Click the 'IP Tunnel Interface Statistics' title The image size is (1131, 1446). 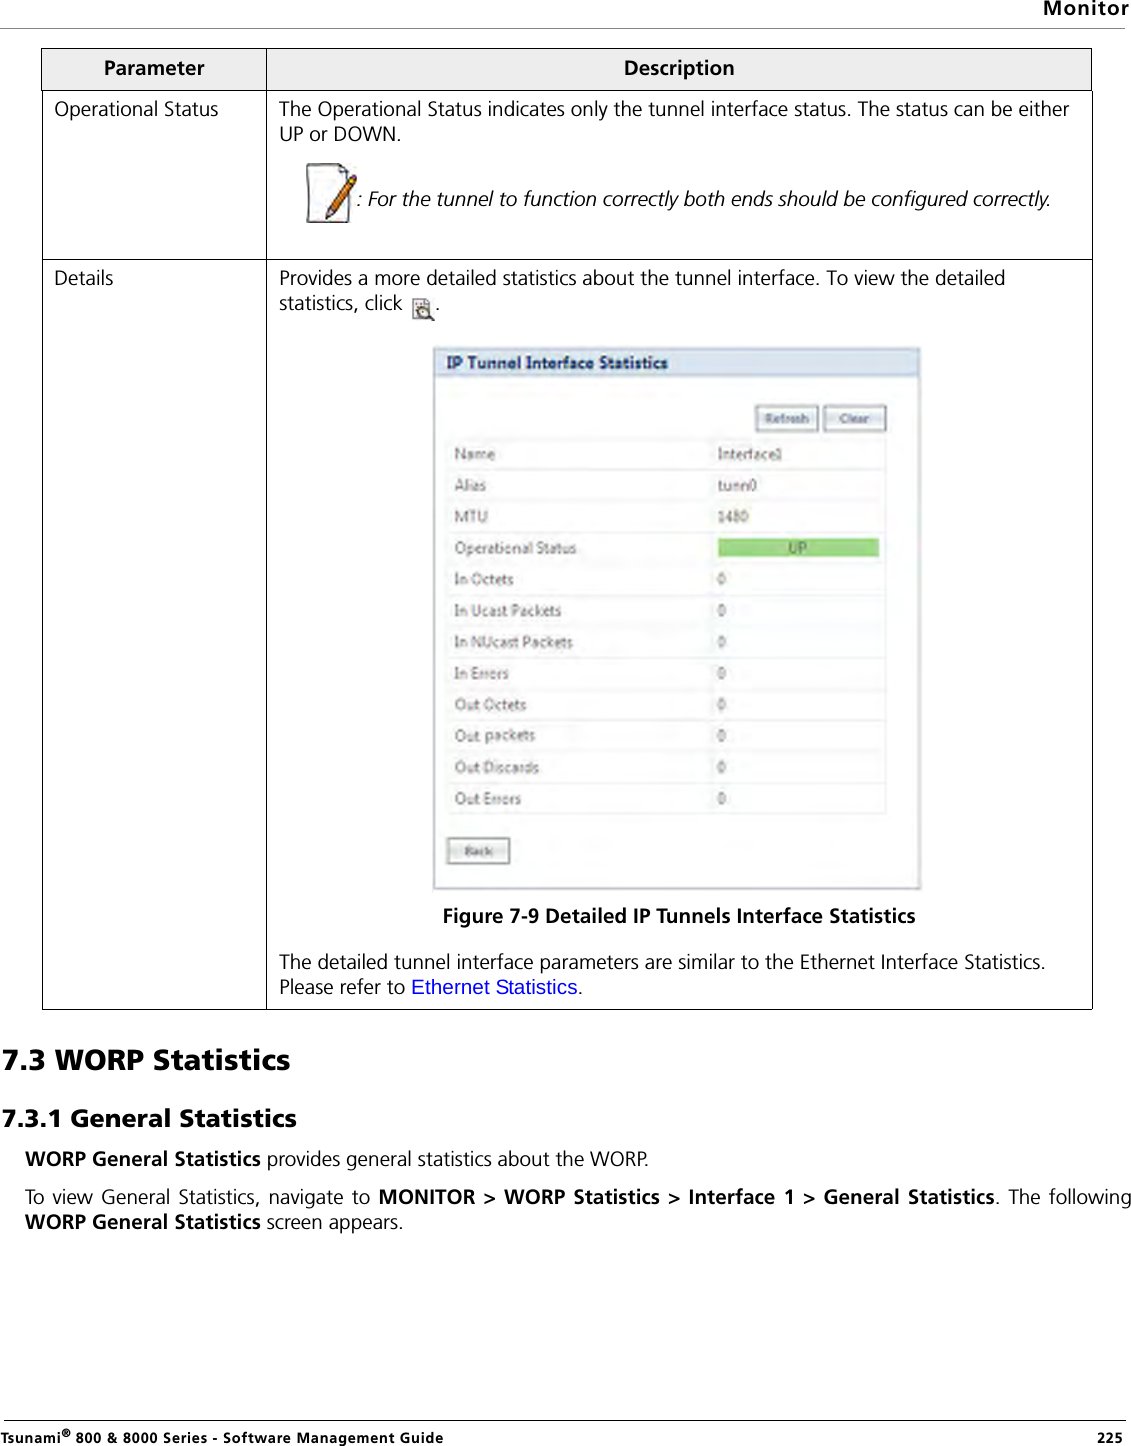557,363
